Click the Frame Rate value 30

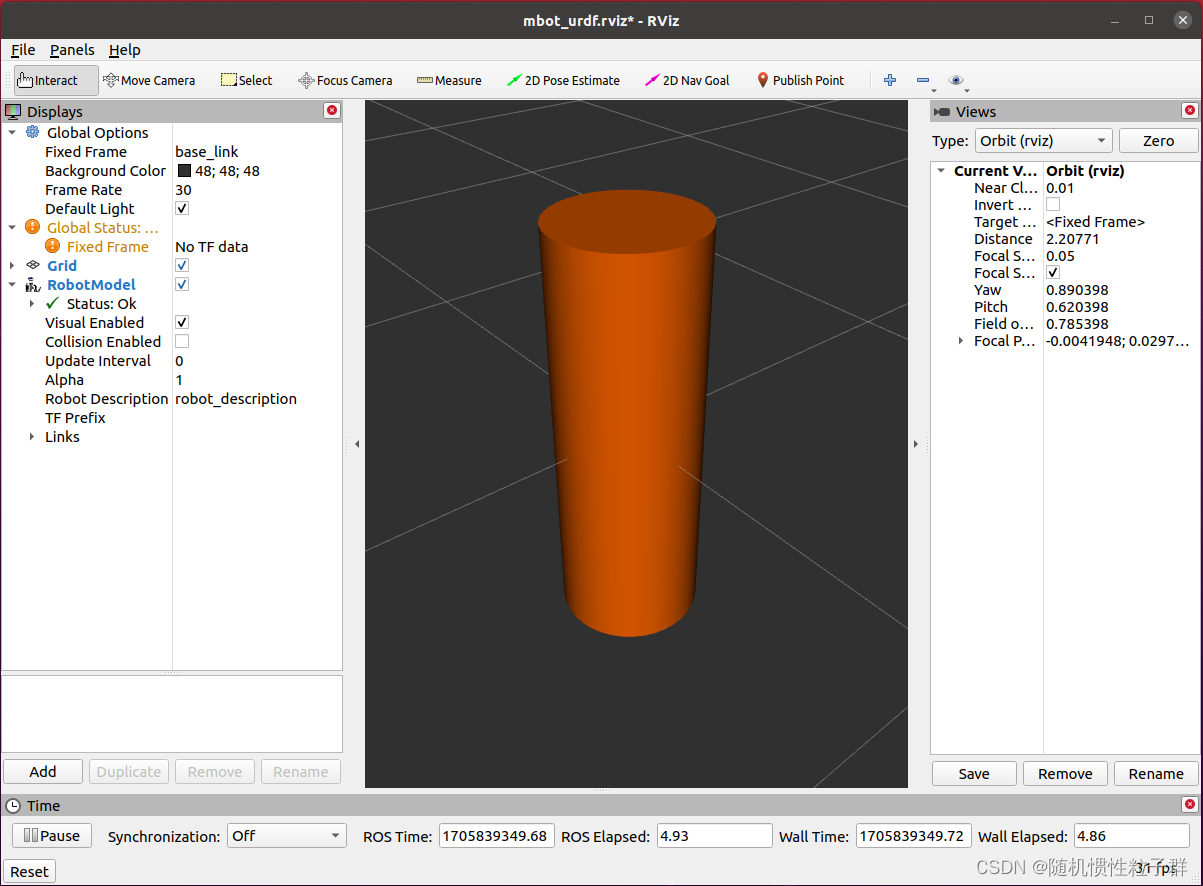click(183, 190)
